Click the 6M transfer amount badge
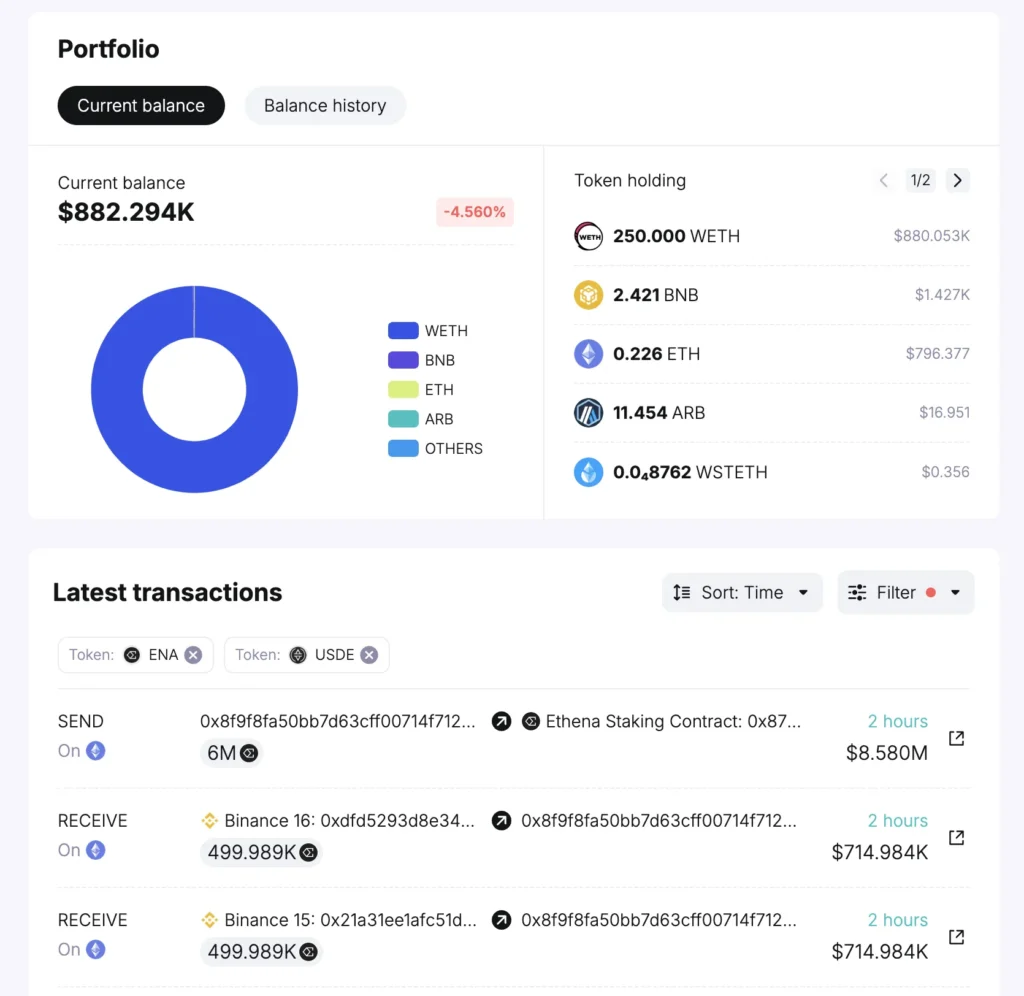 tap(231, 753)
